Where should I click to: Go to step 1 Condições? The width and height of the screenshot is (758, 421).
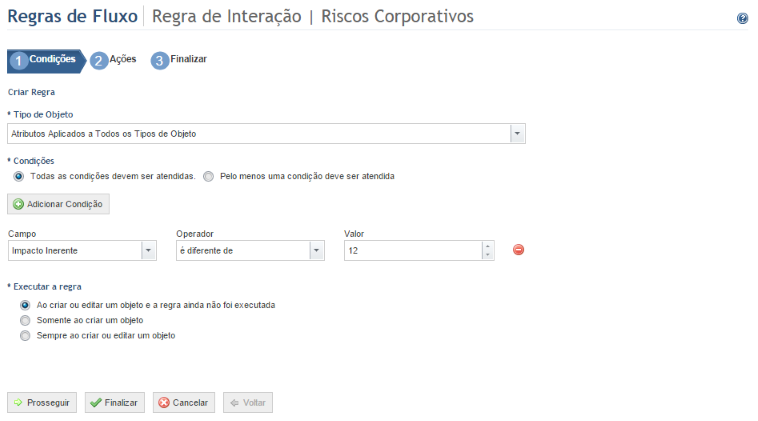point(46,61)
